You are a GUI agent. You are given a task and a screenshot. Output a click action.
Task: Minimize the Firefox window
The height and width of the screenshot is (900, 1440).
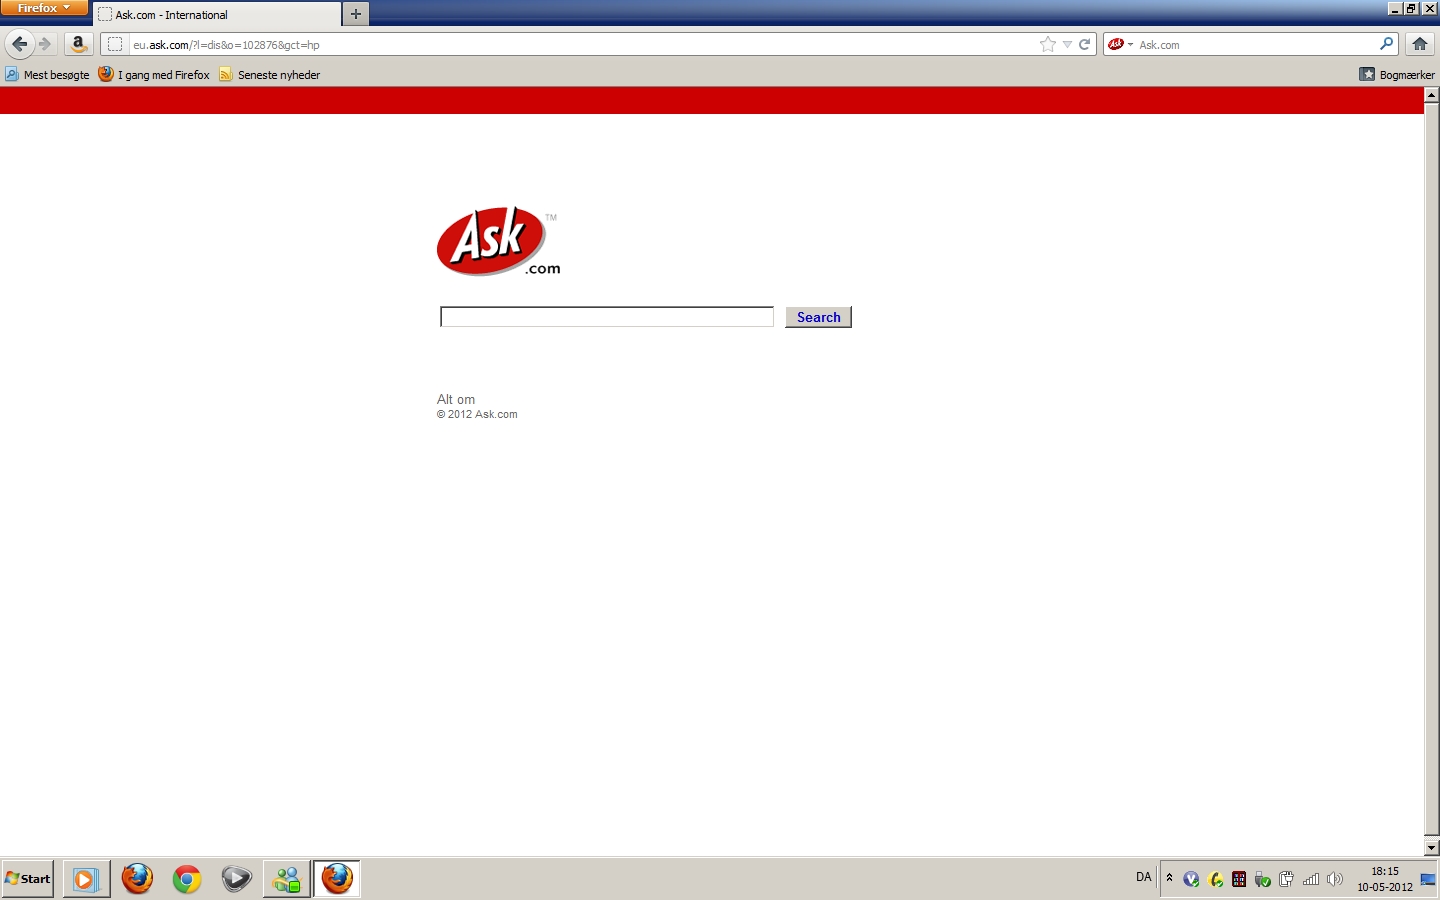1395,8
